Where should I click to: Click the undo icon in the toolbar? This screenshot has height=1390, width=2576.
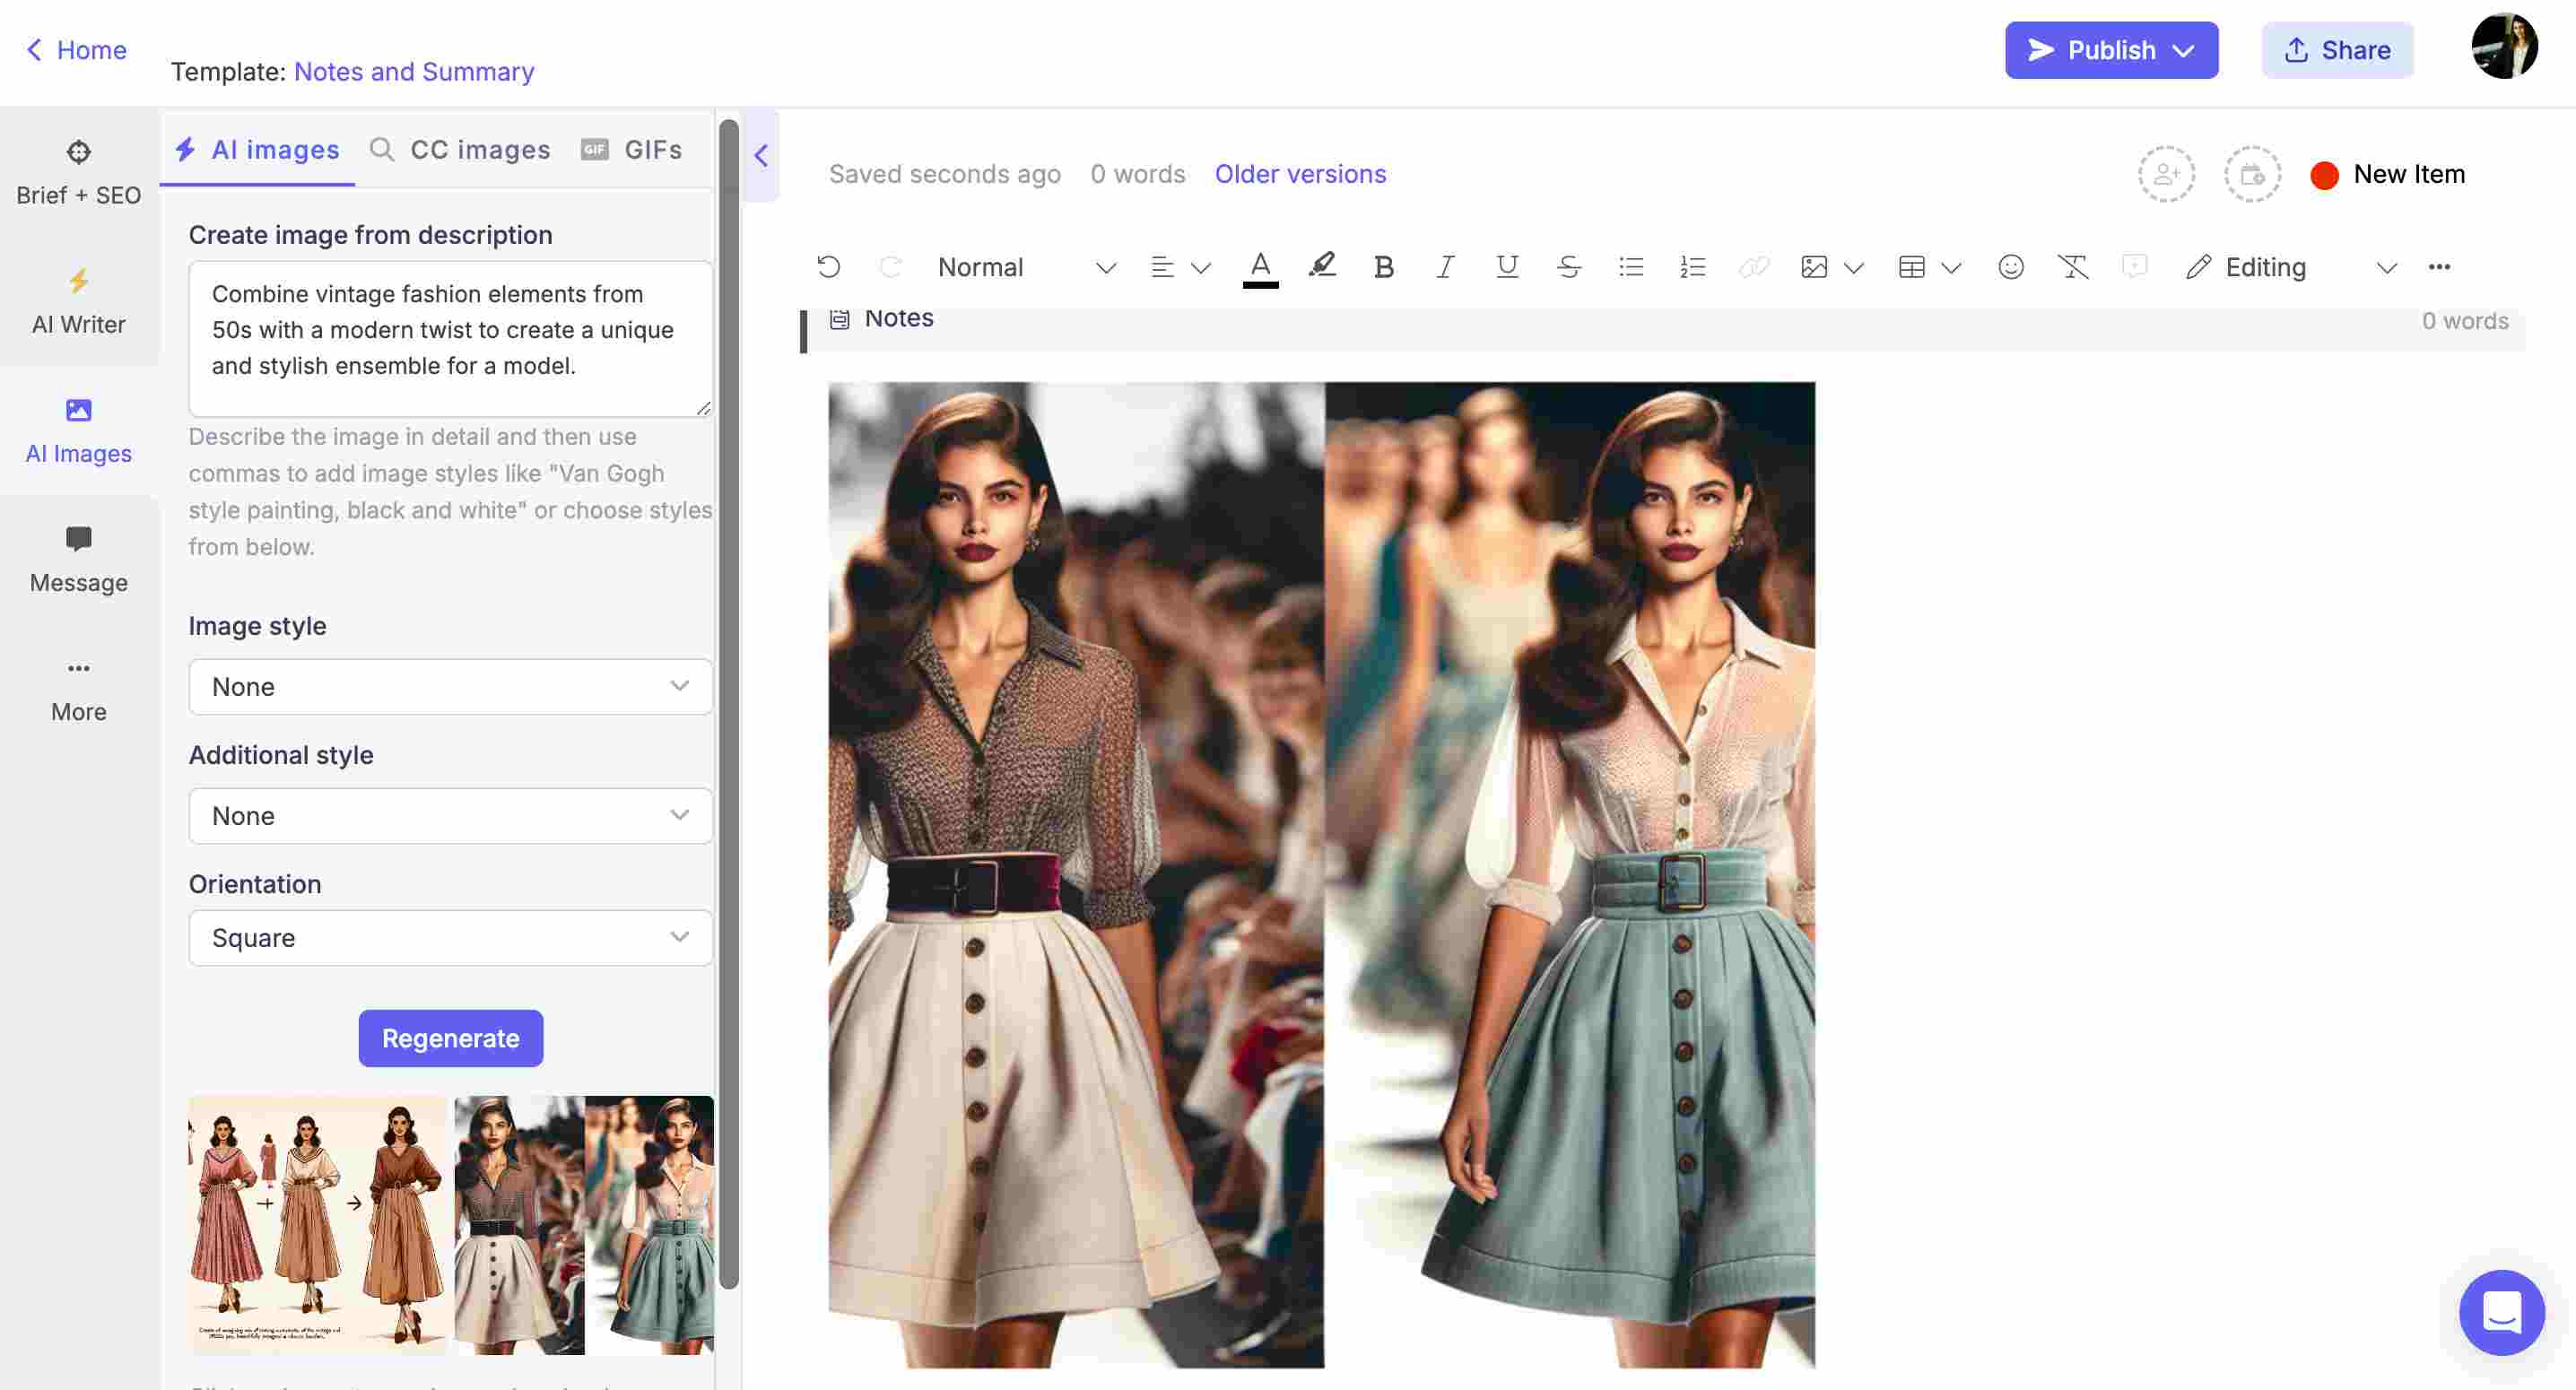[829, 267]
